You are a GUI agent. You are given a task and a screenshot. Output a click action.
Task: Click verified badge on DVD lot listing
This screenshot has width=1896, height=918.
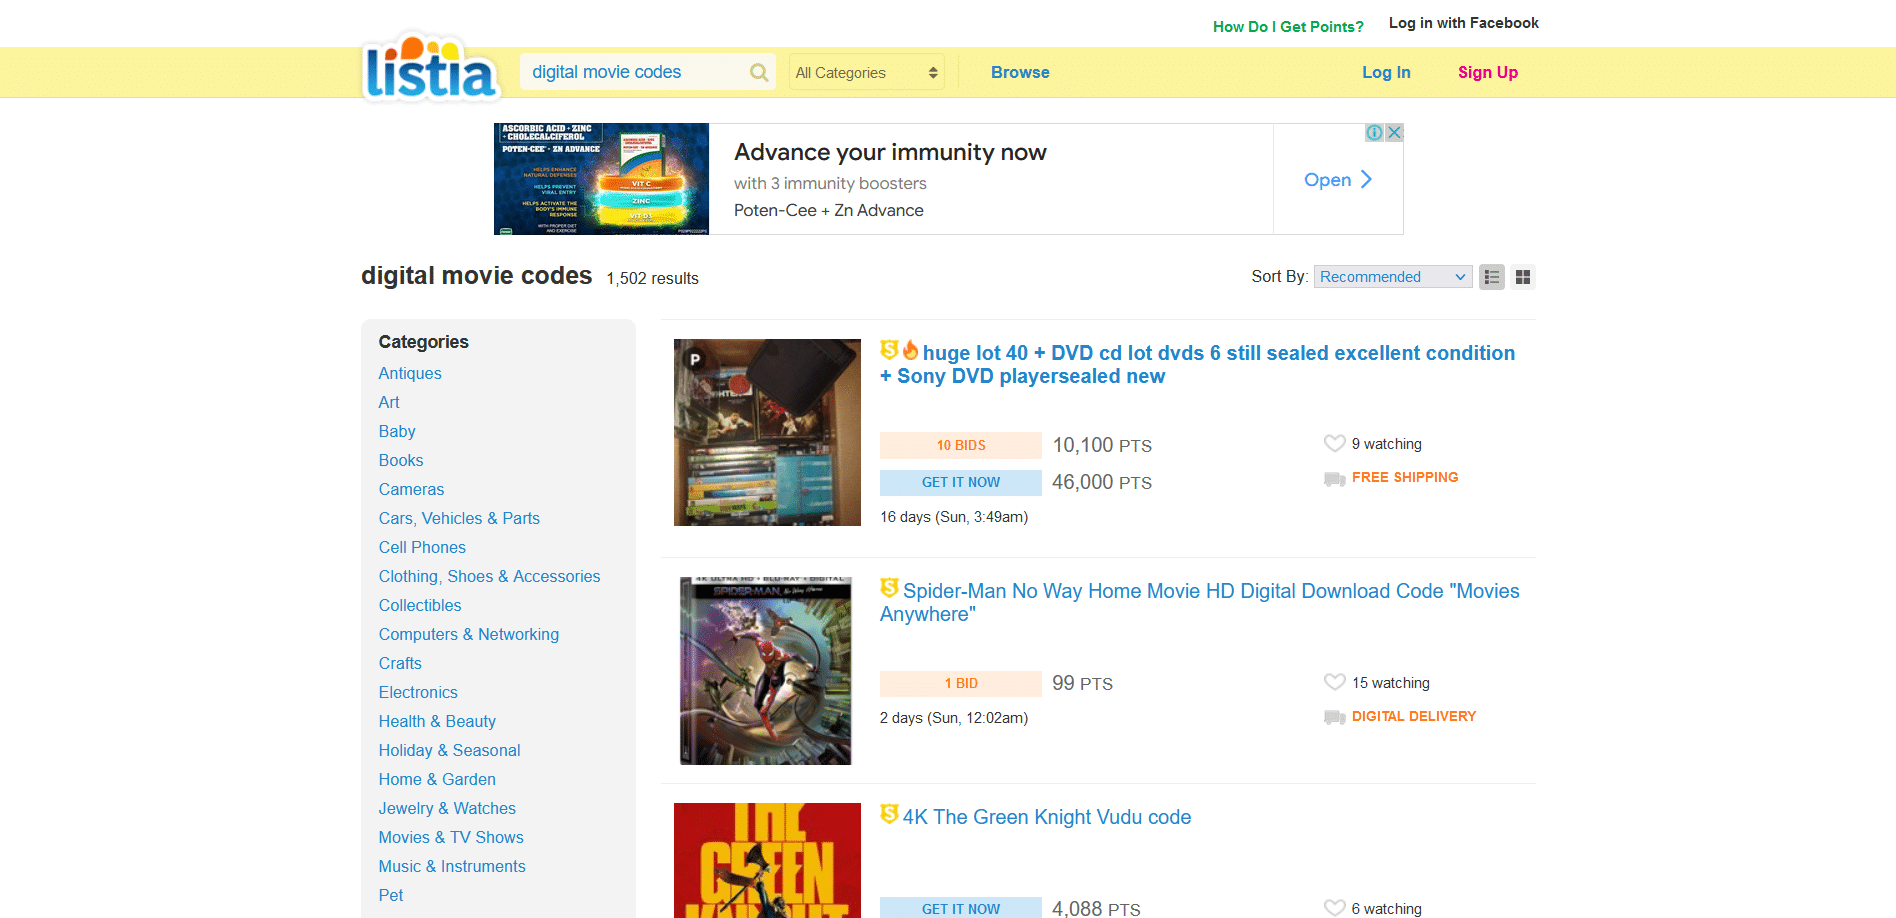(x=889, y=350)
